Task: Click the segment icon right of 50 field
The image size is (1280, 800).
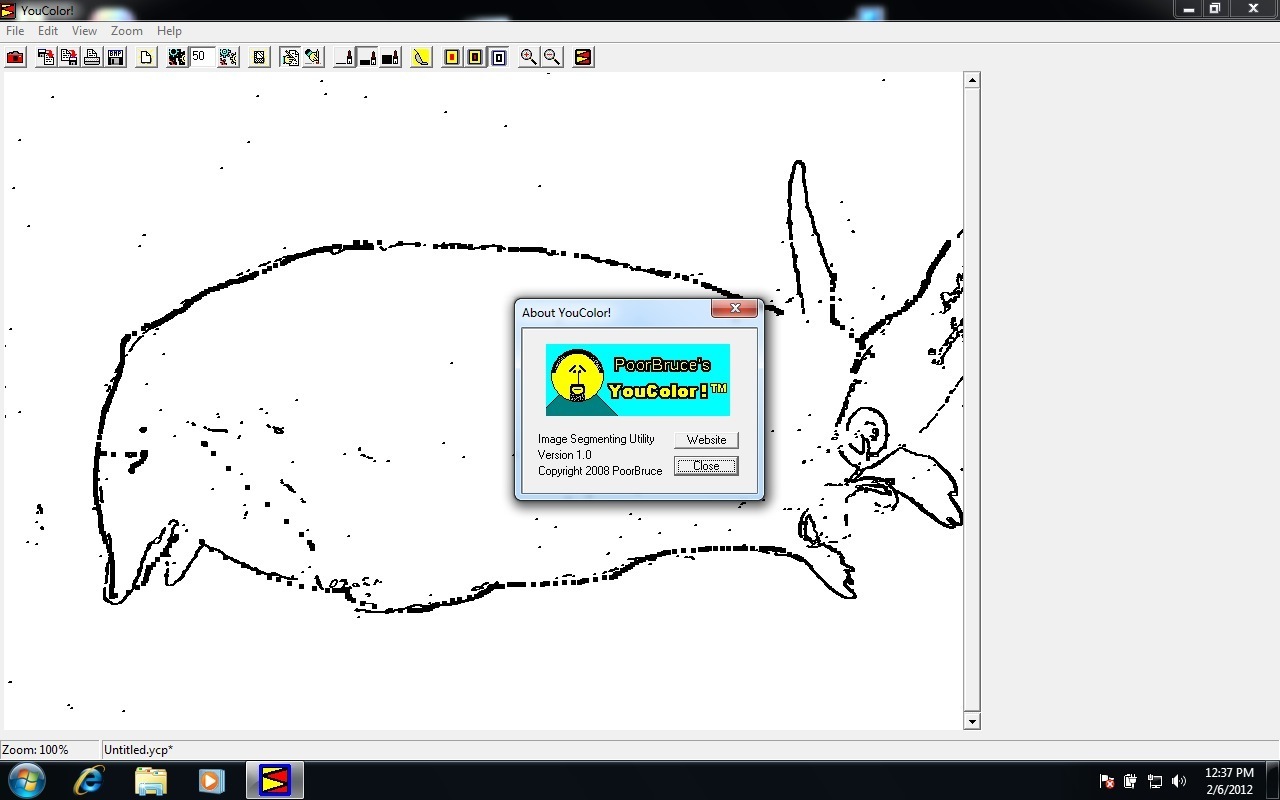Action: (x=228, y=57)
